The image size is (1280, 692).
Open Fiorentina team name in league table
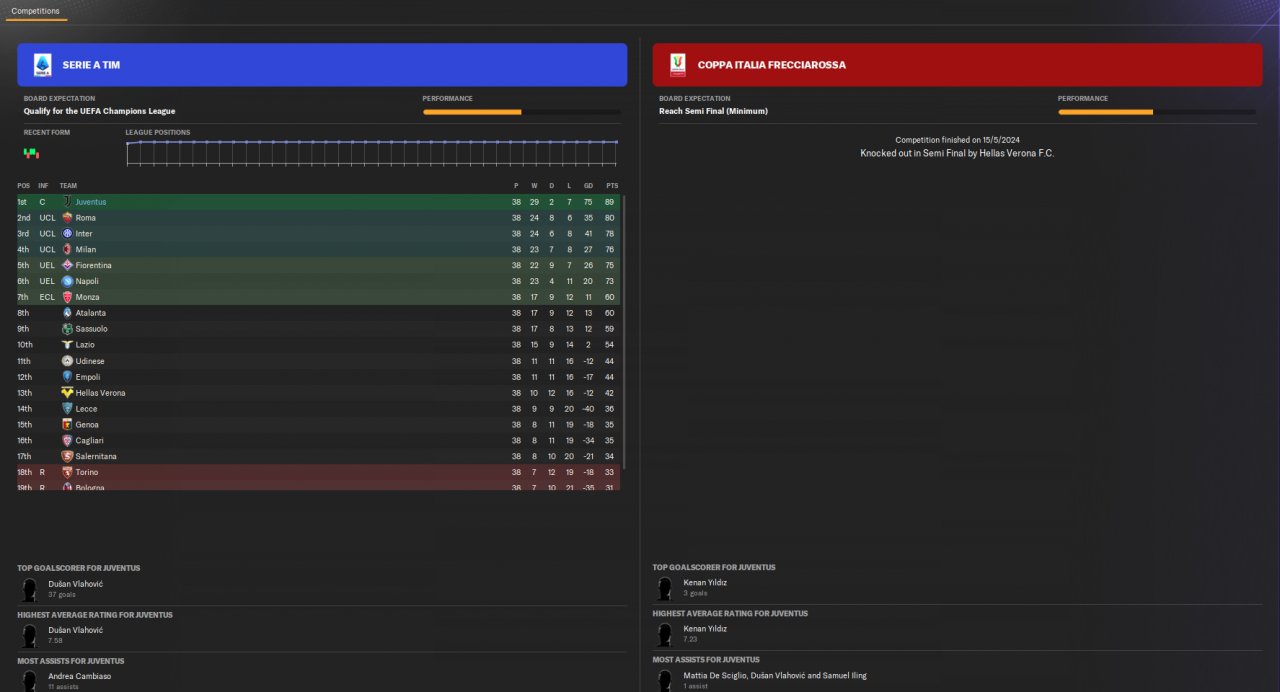point(93,265)
